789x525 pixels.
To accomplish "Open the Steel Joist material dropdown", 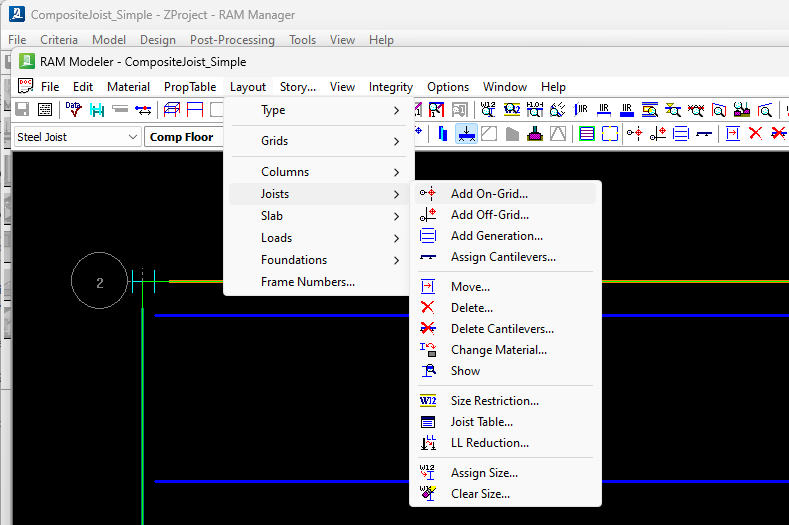I will pyautogui.click(x=133, y=137).
